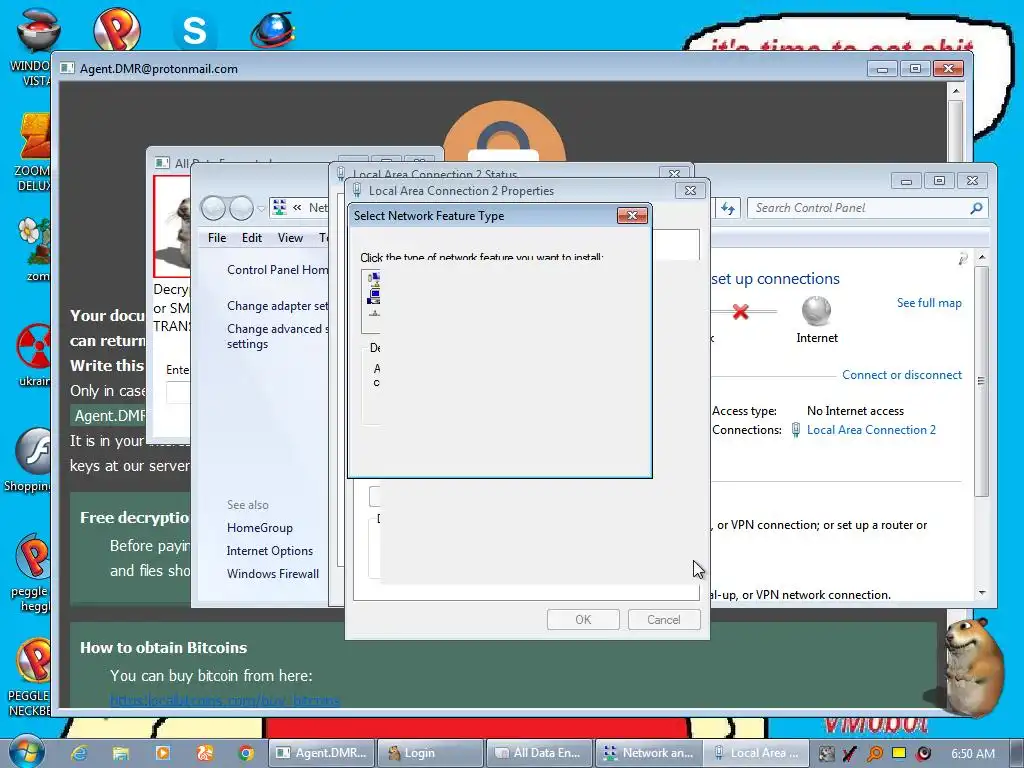Viewport: 1024px width, 768px height.
Task: Click the 'How to obtain Bitcoins' heading
Action: [163, 647]
